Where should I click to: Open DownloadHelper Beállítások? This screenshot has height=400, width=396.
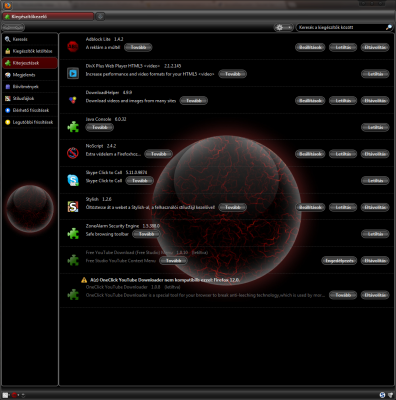[310, 101]
